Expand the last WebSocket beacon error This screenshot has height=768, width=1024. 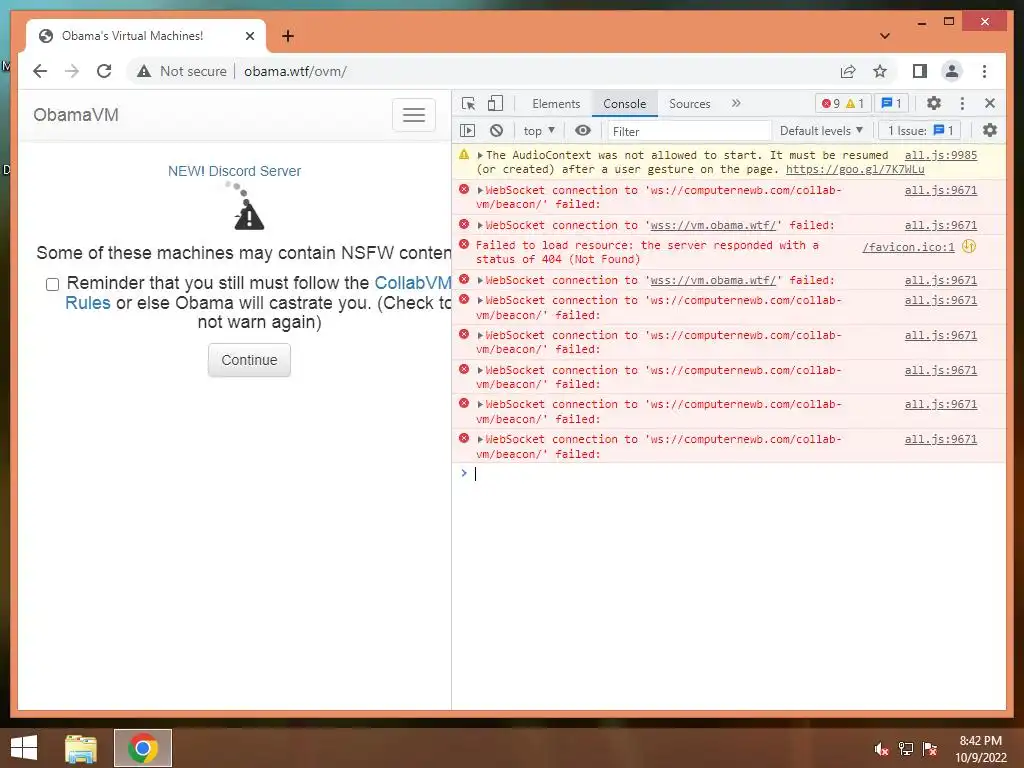(x=480, y=440)
